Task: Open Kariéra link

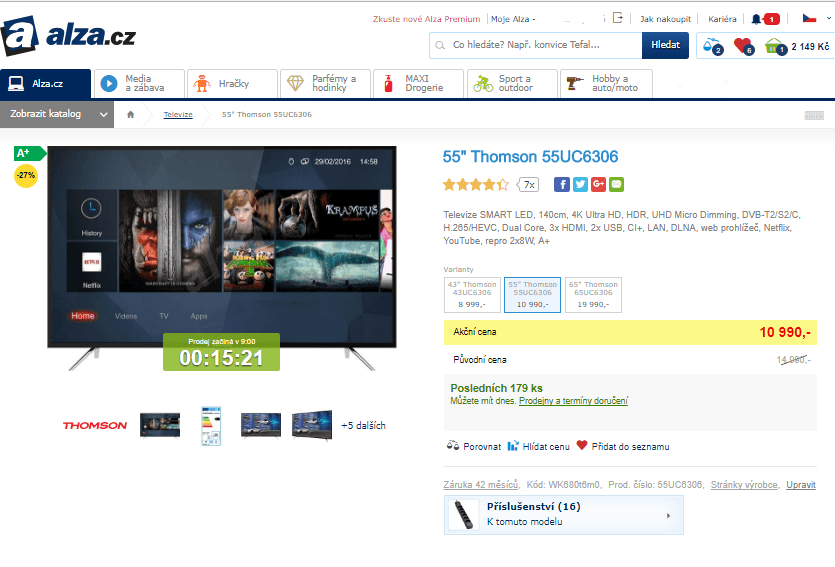Action: [x=722, y=19]
